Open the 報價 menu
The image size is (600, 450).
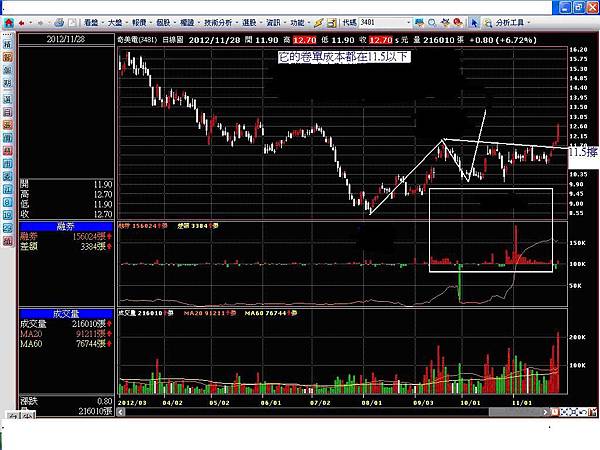pos(139,23)
